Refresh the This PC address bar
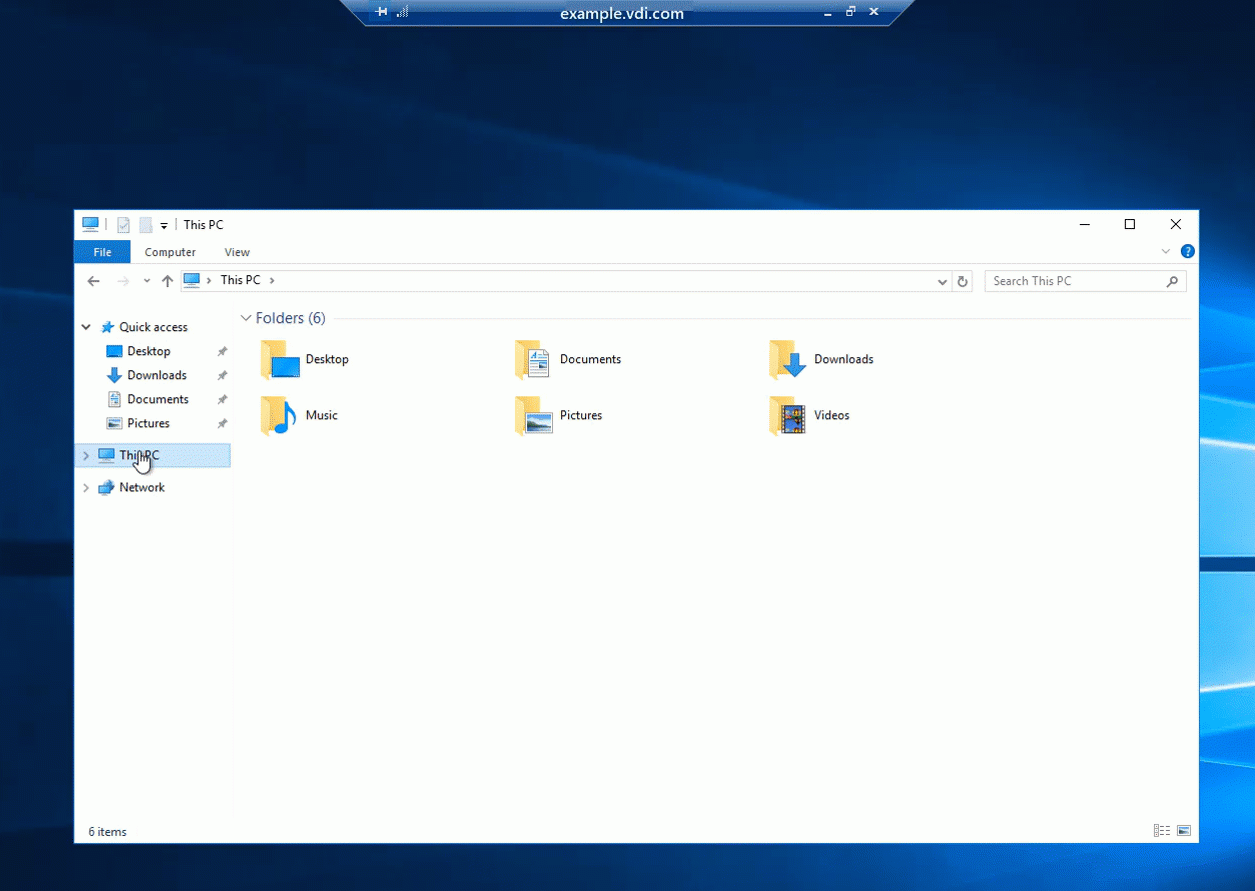Screen dimensions: 1255x891 pyautogui.click(x=962, y=282)
